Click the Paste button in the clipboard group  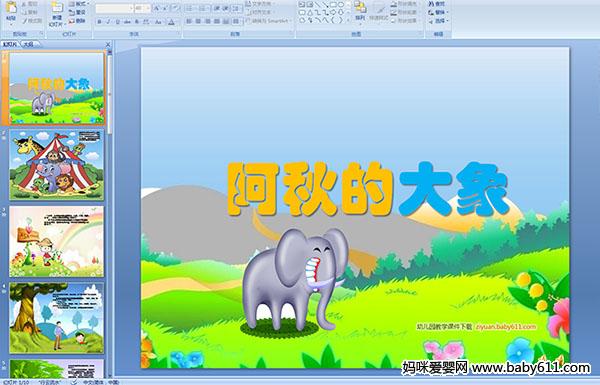(11, 12)
